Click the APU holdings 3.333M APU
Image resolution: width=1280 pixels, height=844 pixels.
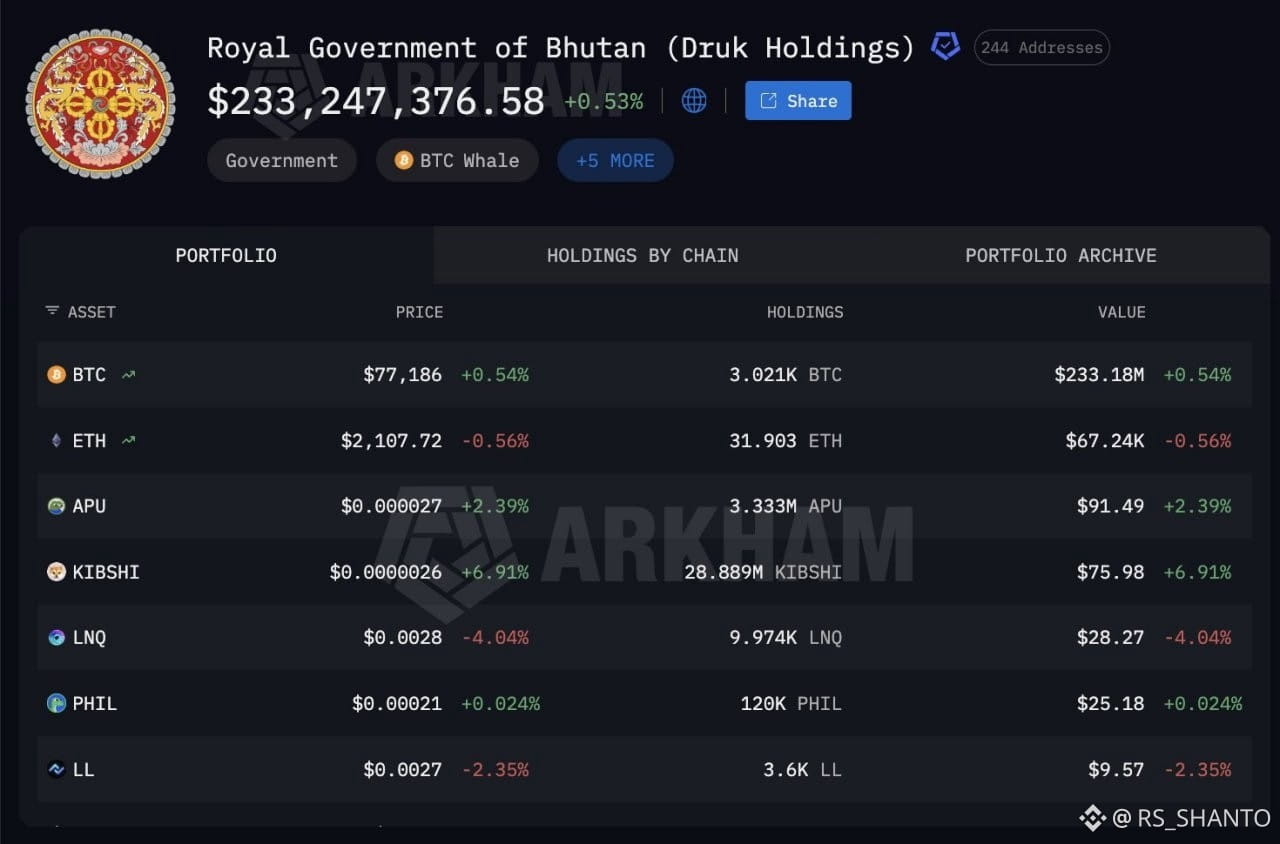[786, 506]
